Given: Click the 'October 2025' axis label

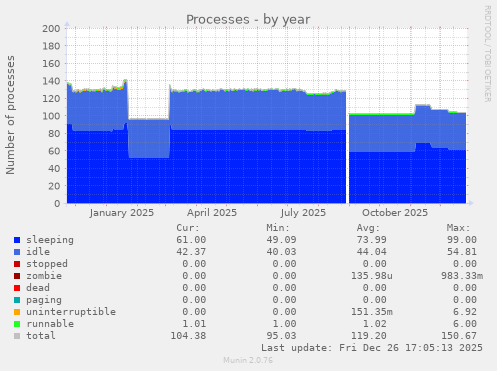Looking at the screenshot, I should click(x=395, y=213).
